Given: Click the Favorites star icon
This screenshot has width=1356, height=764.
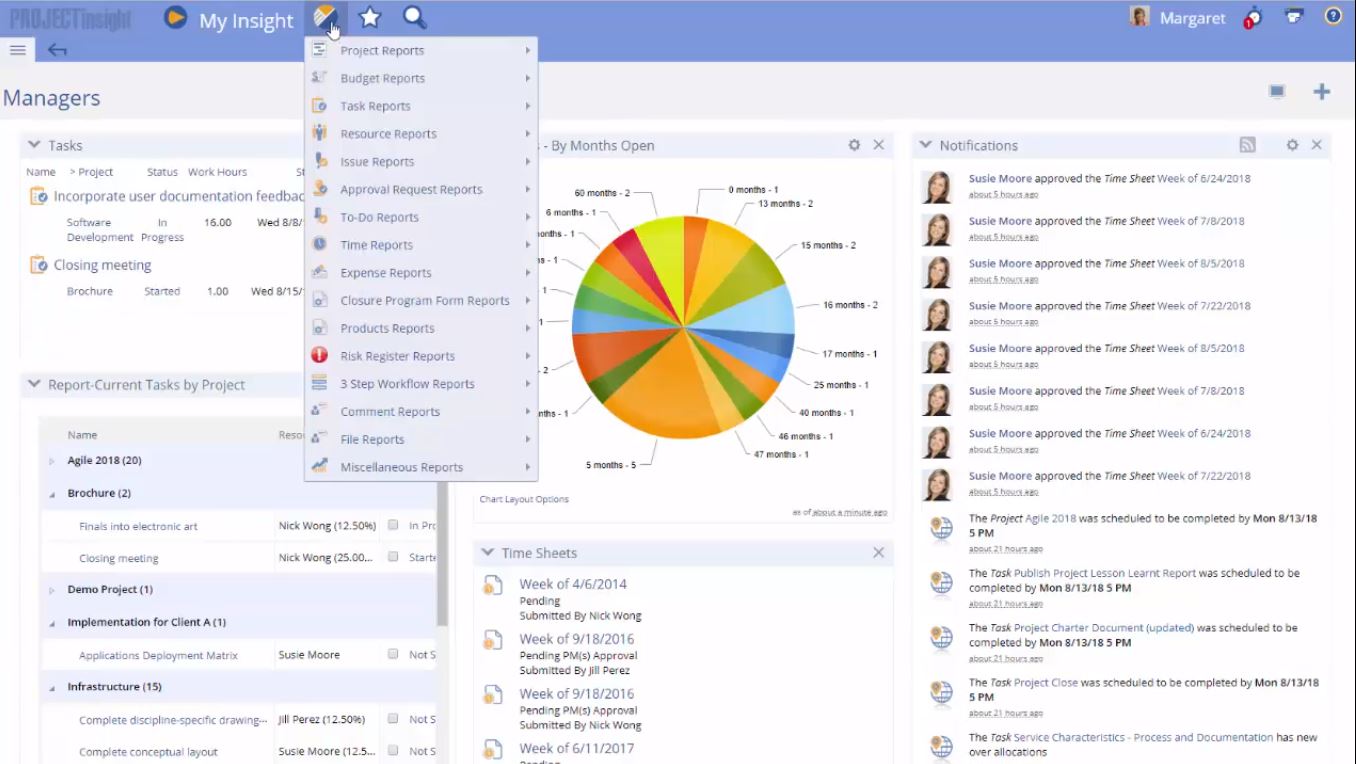Looking at the screenshot, I should tap(370, 17).
